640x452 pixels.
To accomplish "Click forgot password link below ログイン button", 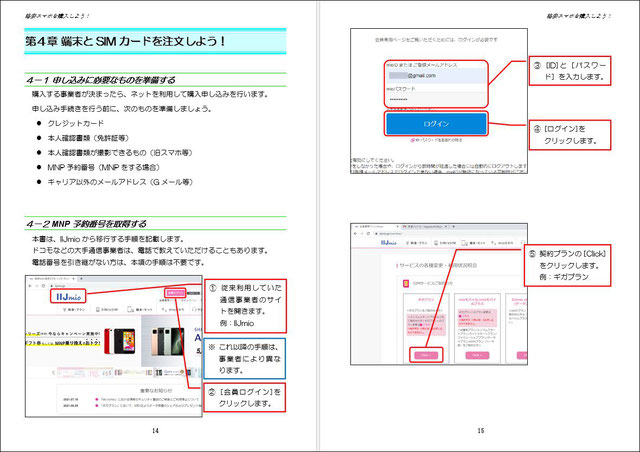I will [436, 140].
